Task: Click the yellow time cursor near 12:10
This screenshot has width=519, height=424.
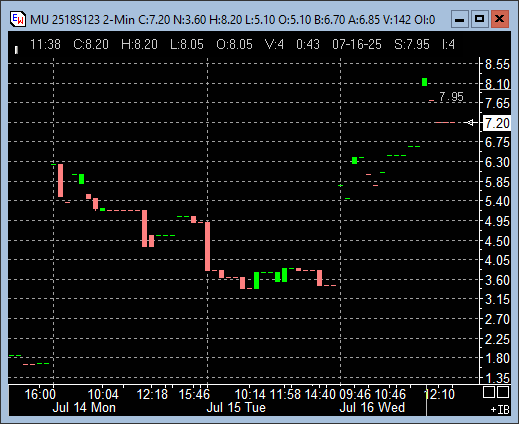Action: pos(426,395)
